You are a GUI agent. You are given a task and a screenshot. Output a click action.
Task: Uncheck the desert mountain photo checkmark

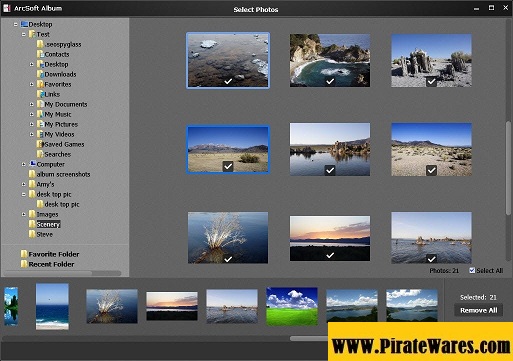228,166
